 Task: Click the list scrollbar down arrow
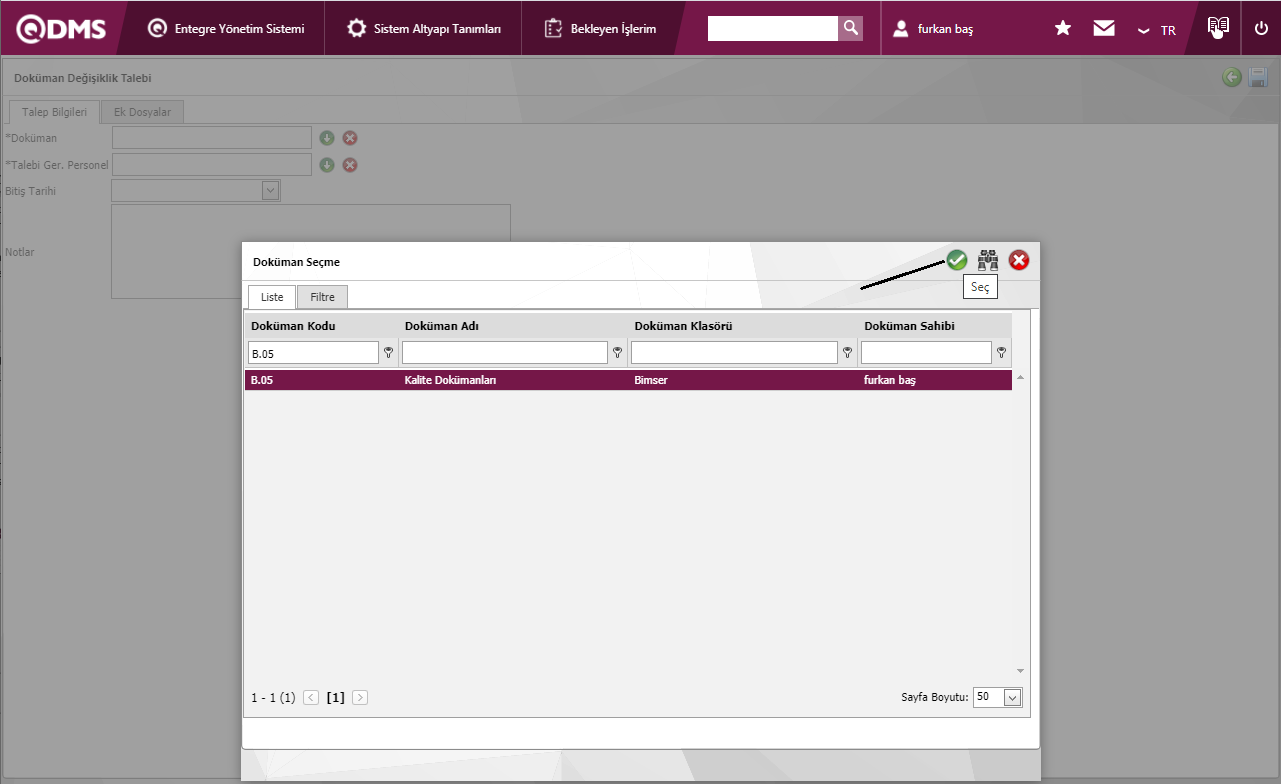pos(1020,670)
